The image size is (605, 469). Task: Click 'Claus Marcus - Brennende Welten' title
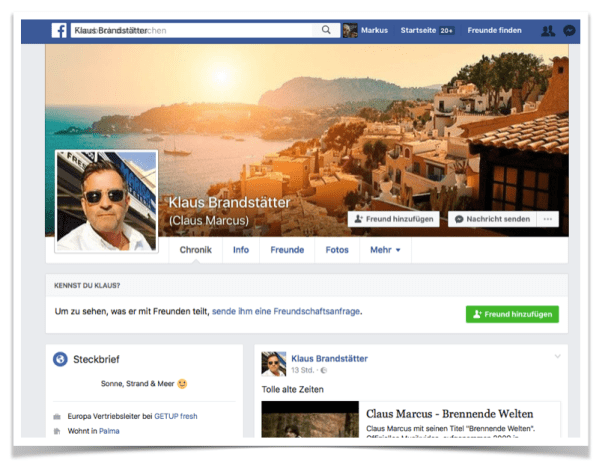click(450, 414)
